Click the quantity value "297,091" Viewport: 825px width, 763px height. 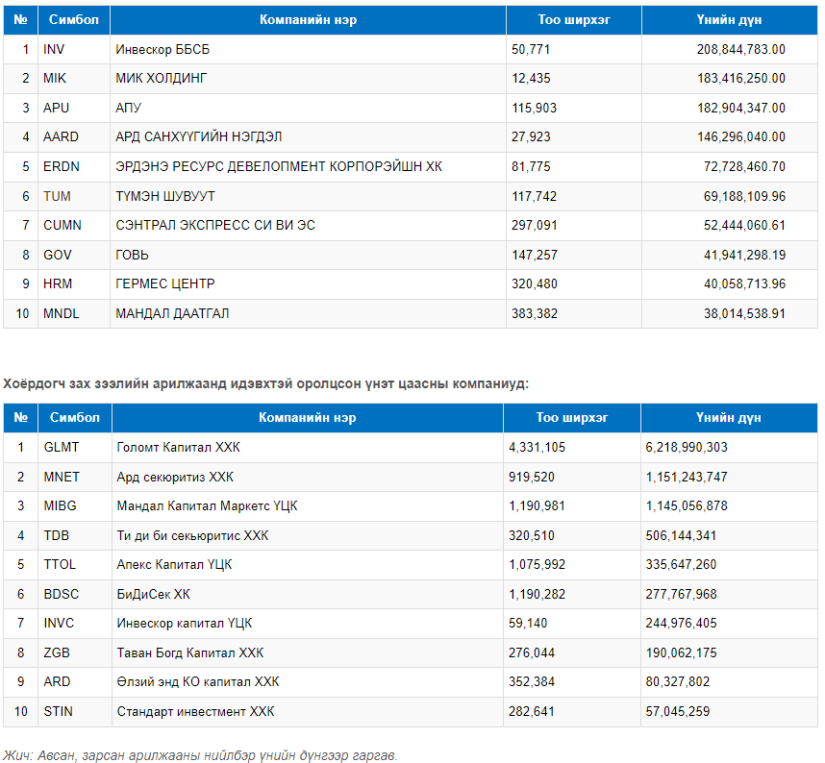click(x=534, y=225)
